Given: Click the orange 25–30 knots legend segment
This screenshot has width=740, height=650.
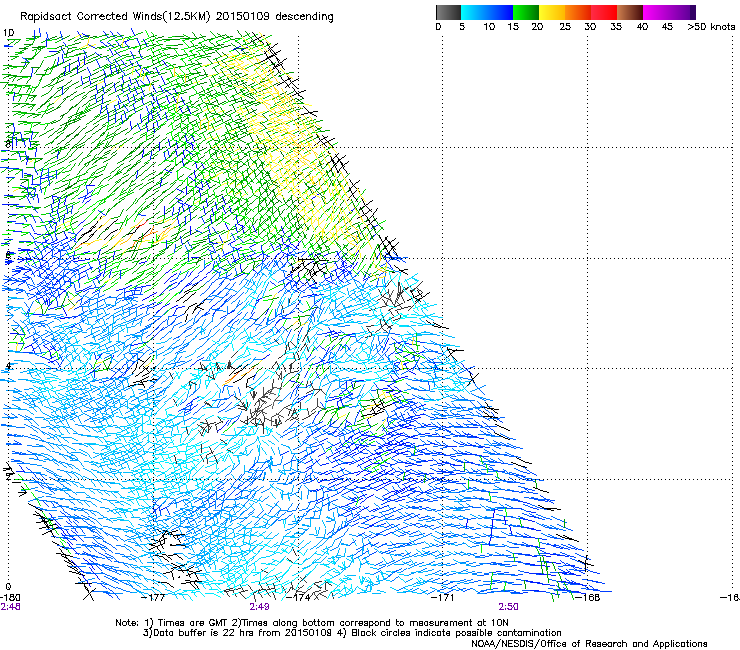Looking at the screenshot, I should pyautogui.click(x=578, y=12).
